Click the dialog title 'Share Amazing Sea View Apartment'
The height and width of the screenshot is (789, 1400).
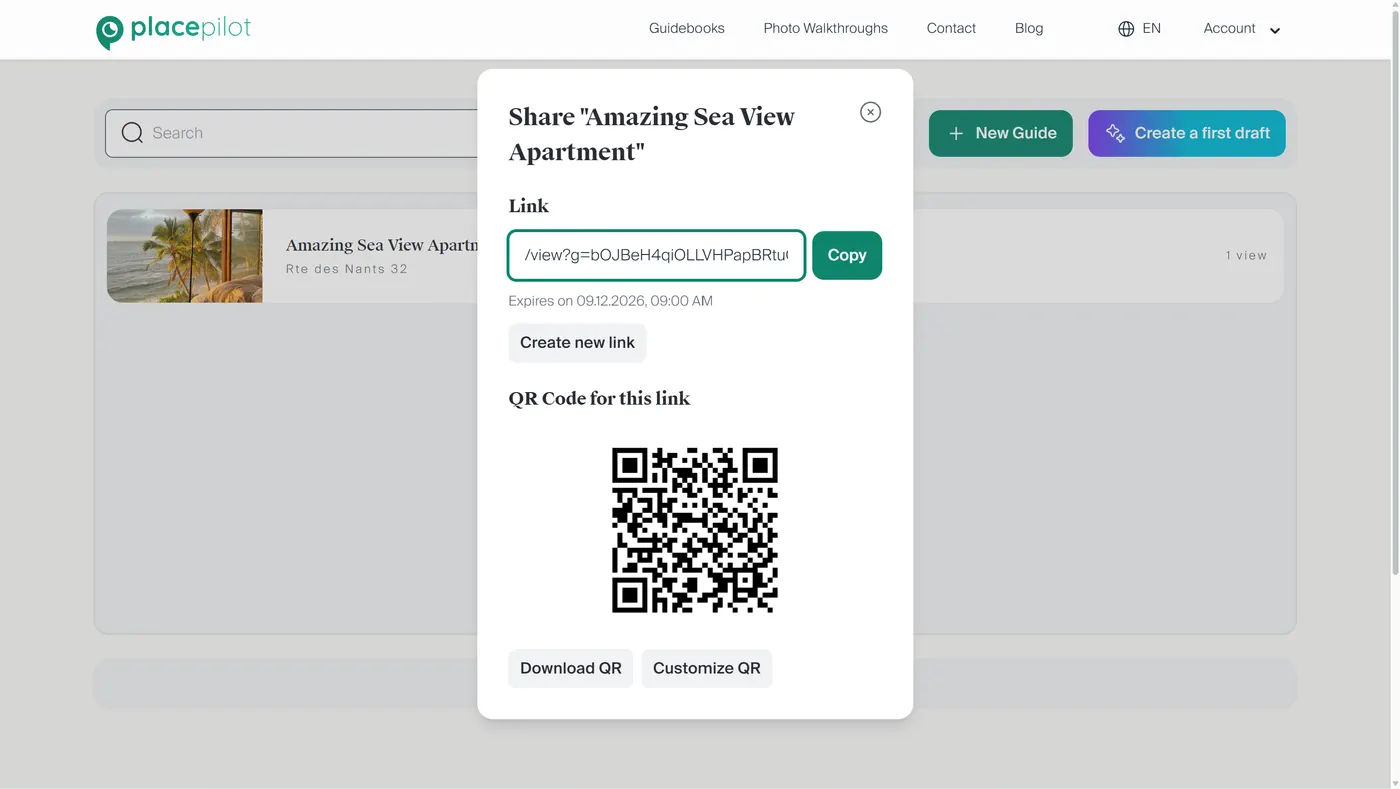(x=651, y=134)
